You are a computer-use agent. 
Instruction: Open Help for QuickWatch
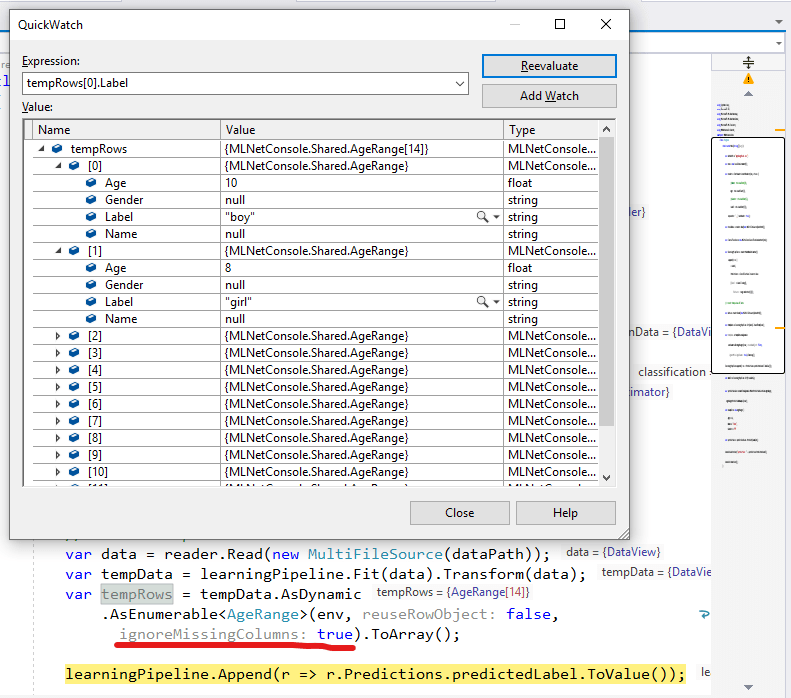566,513
